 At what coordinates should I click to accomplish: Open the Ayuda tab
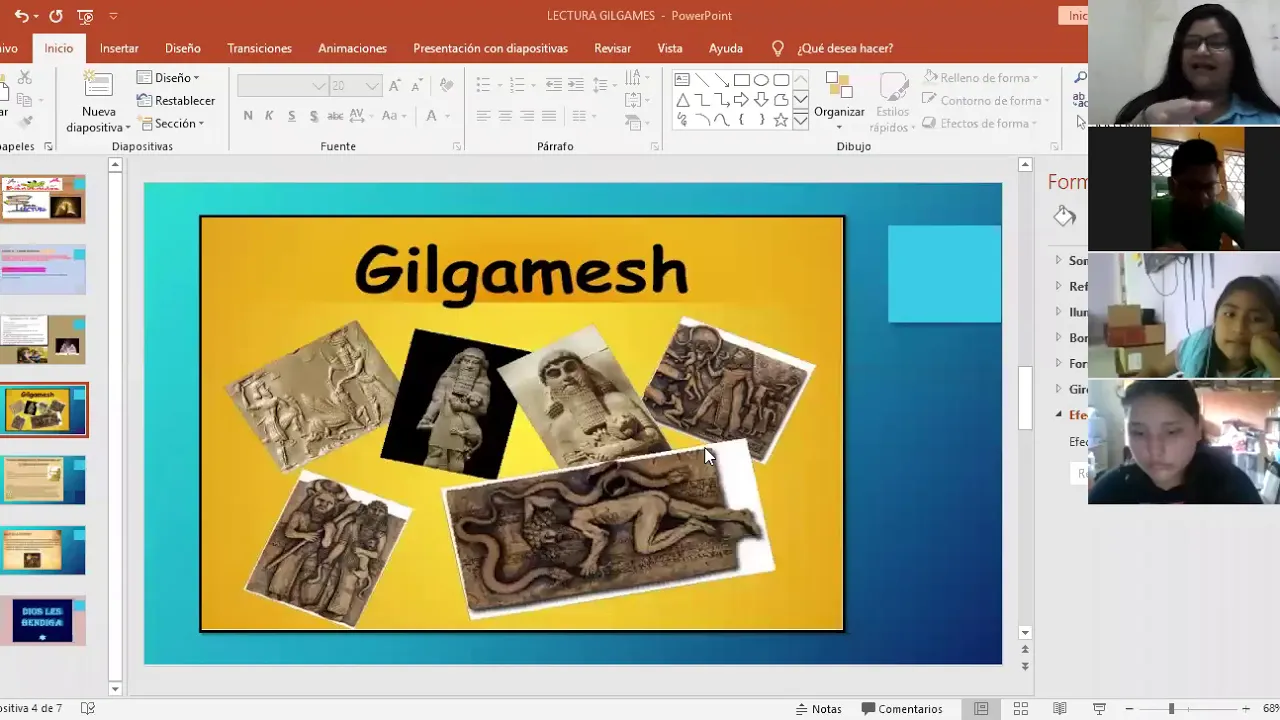pos(726,48)
